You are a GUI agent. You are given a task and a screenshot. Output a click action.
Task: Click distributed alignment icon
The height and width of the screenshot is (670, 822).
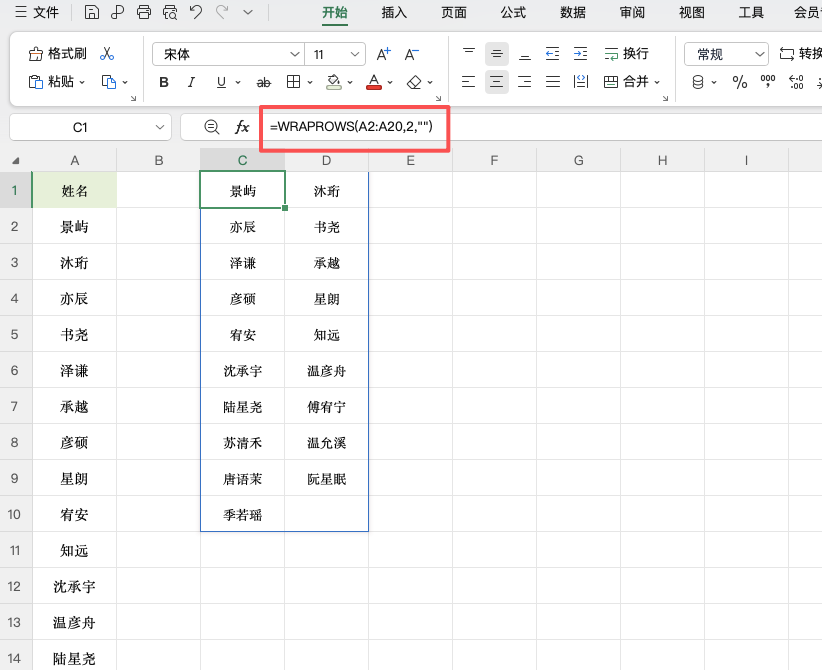tap(580, 82)
